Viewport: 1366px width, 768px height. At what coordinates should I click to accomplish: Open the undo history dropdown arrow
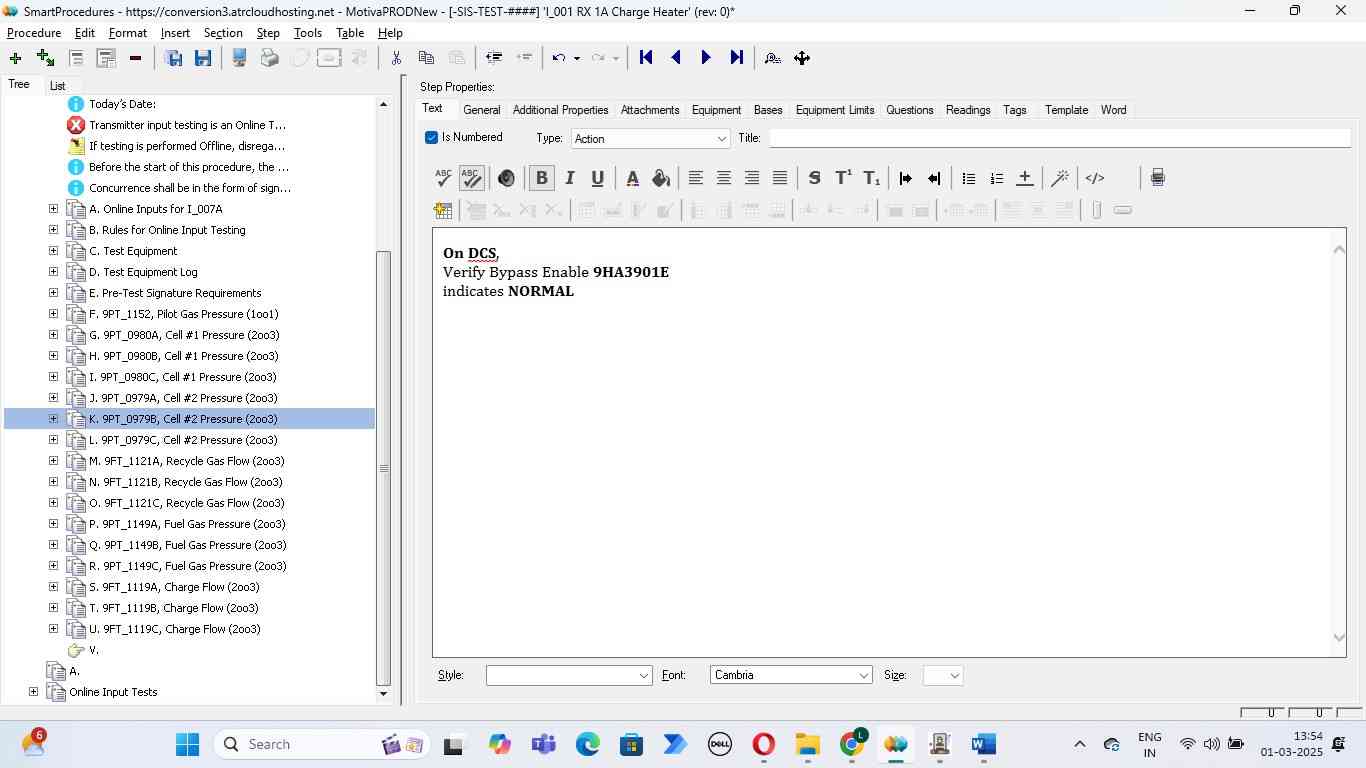tap(577, 58)
